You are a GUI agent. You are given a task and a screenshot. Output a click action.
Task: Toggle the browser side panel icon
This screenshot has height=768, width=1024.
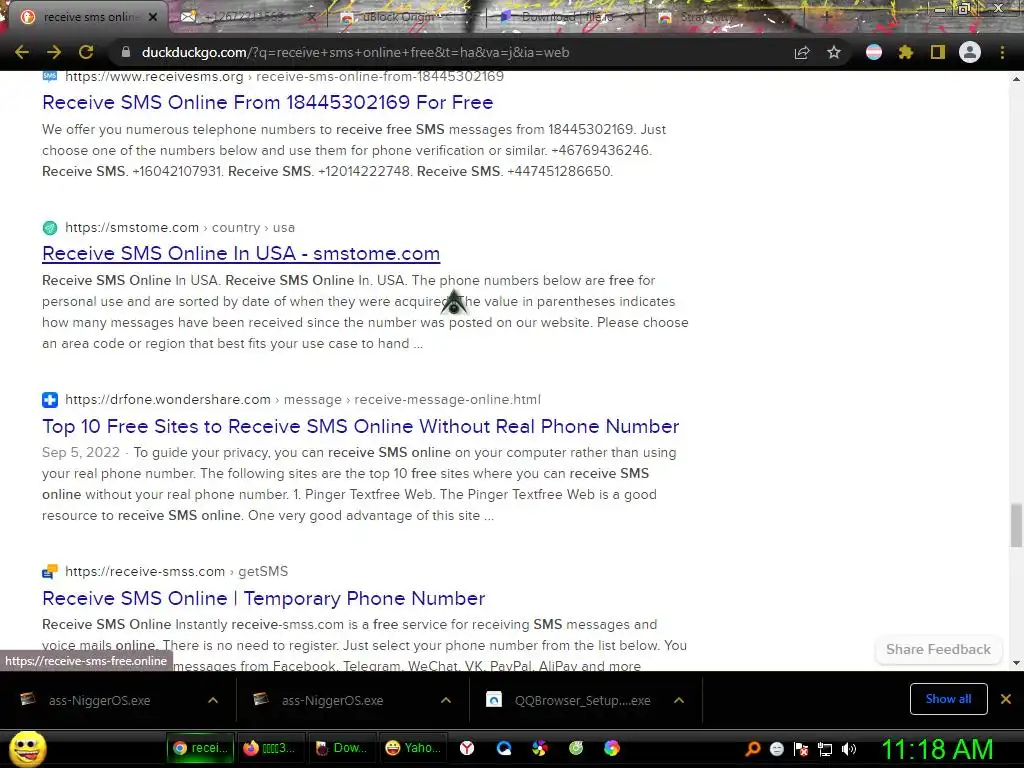click(938, 52)
